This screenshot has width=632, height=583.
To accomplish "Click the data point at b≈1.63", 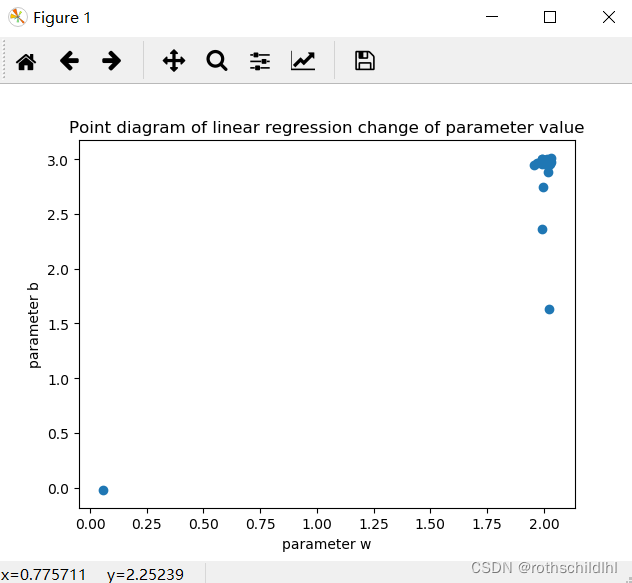I will coord(549,309).
